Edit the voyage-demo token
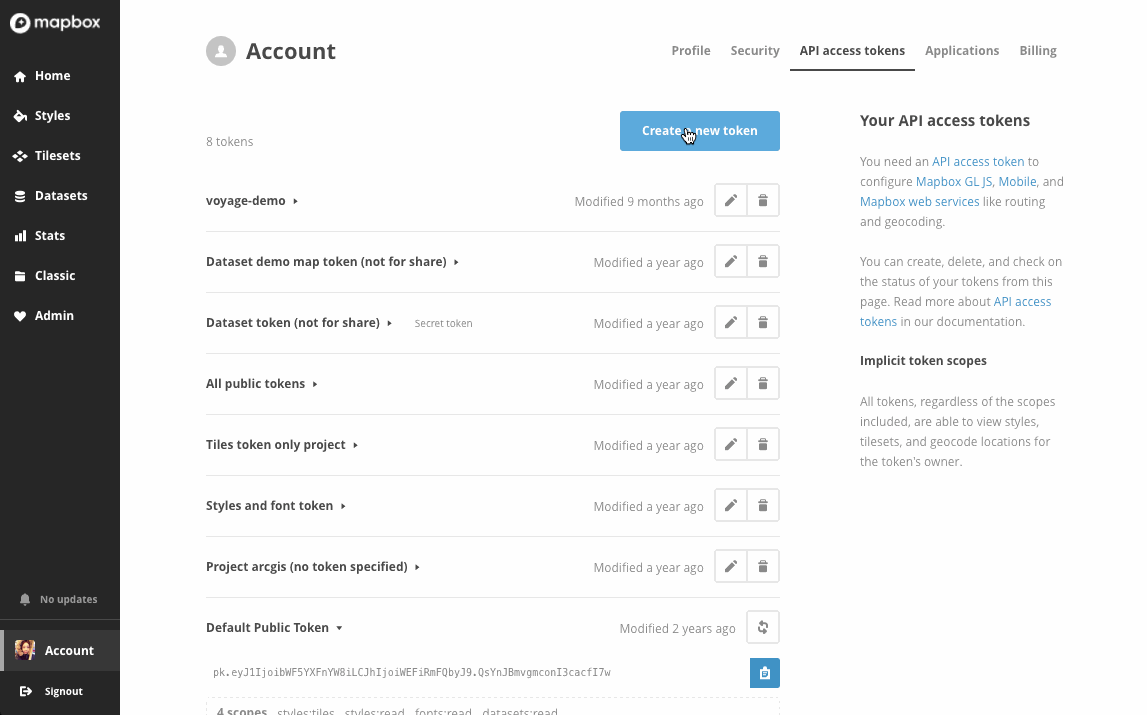The image size is (1147, 715). (x=731, y=201)
